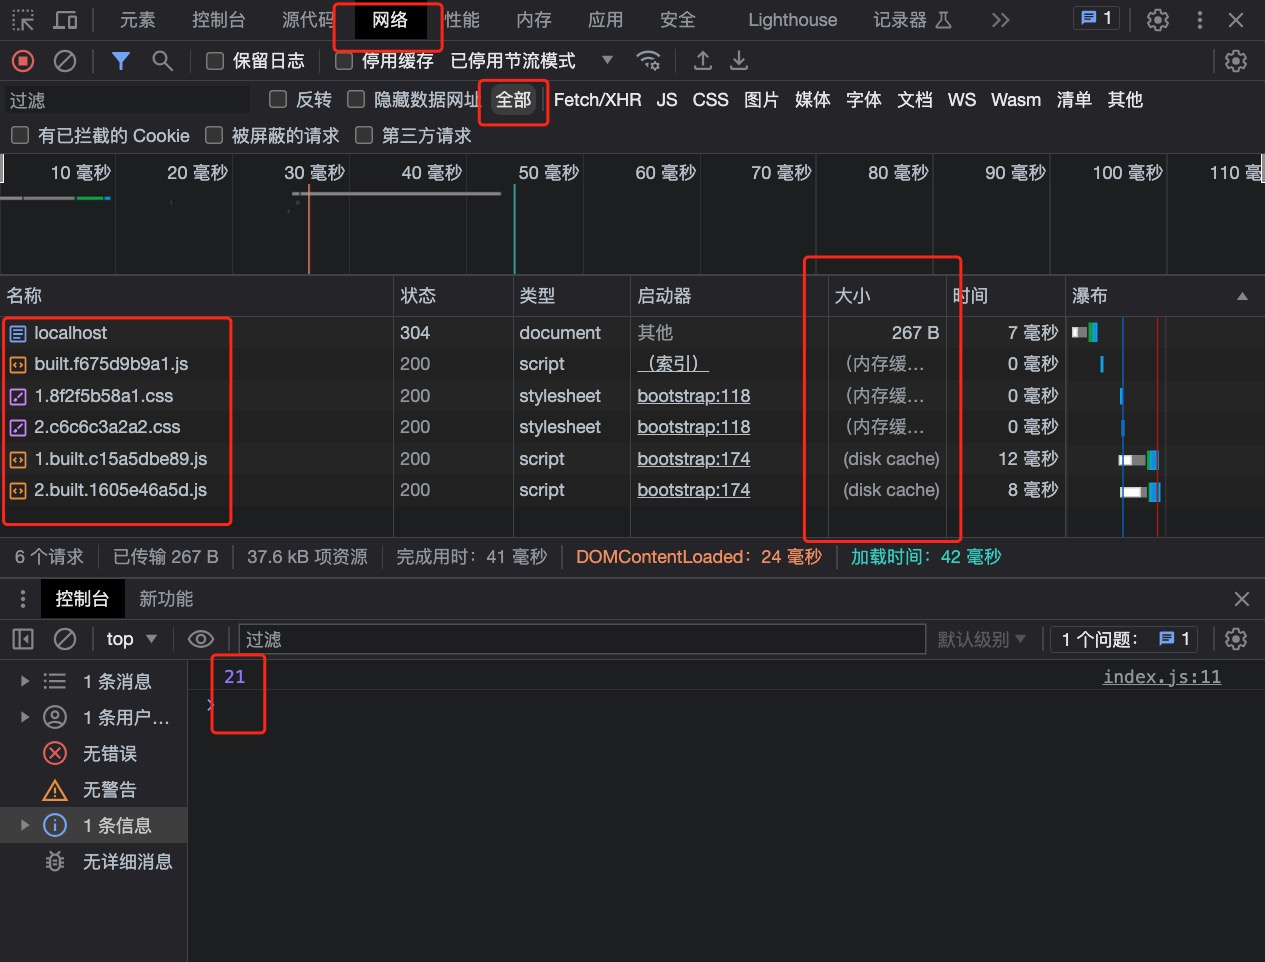Viewport: 1265px width, 962px height.
Task: Check the third-party requests checkbox
Action: pyautogui.click(x=364, y=135)
